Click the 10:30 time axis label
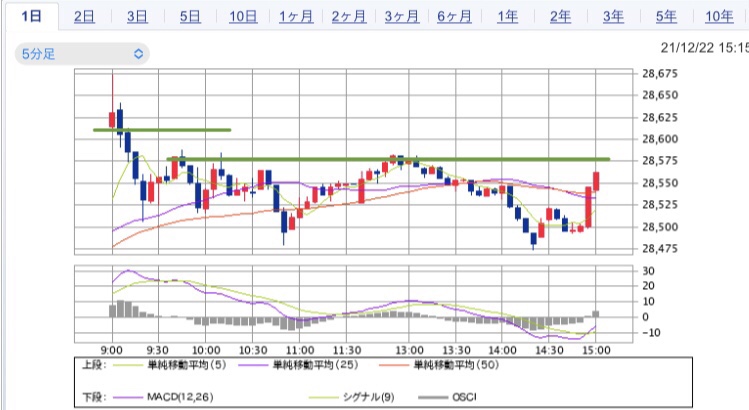Viewport: 749px width, 410px height. coord(253,350)
